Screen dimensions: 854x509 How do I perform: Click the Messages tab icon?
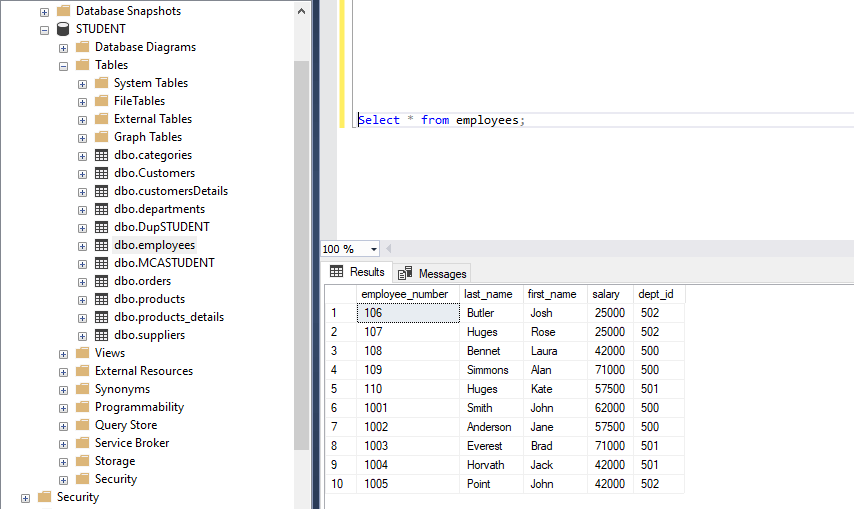(x=405, y=273)
